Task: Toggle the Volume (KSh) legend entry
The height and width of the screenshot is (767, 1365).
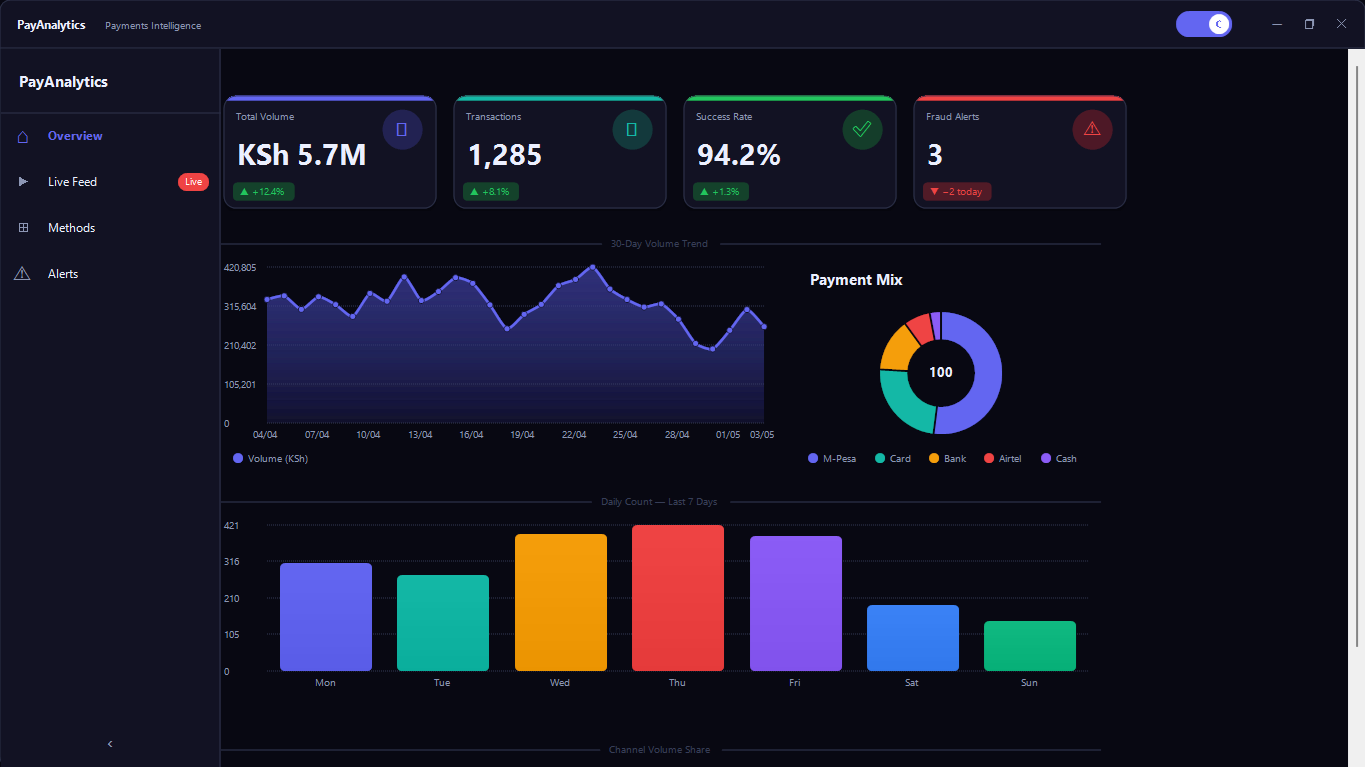Action: (270, 459)
